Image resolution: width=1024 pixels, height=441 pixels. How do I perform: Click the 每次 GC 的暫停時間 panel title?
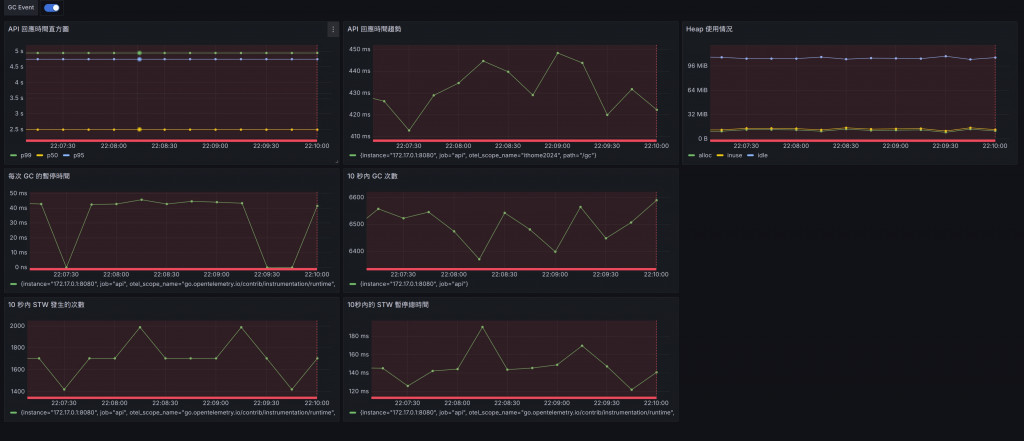[x=39, y=176]
